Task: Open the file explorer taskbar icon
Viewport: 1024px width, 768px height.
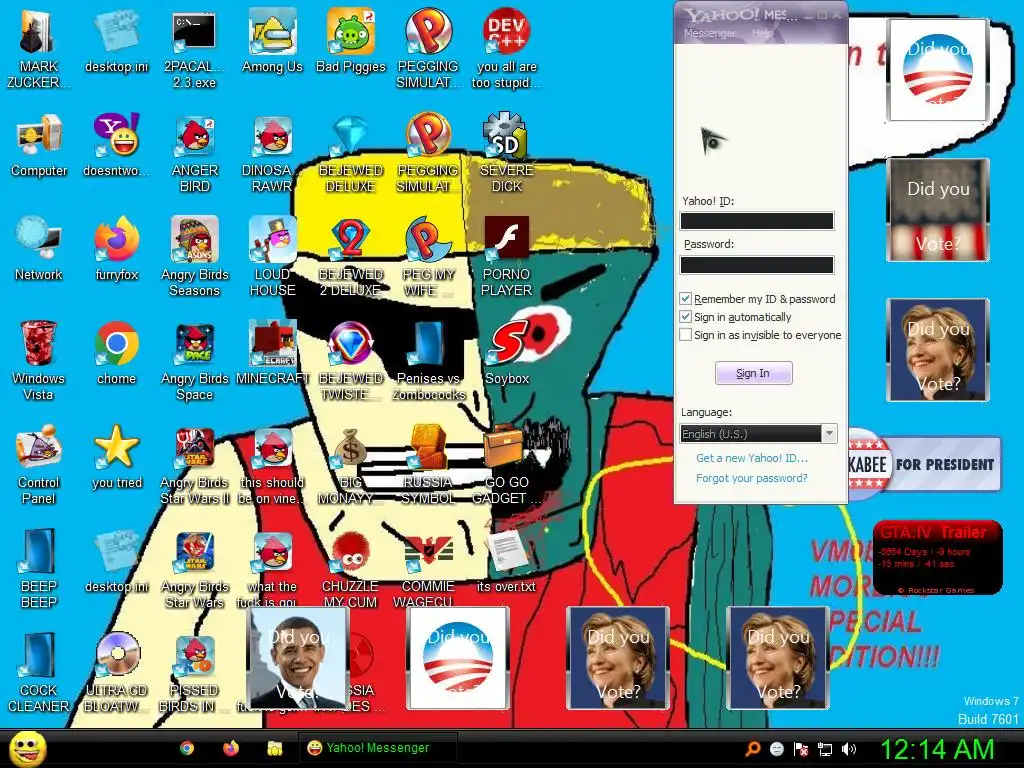Action: 275,748
